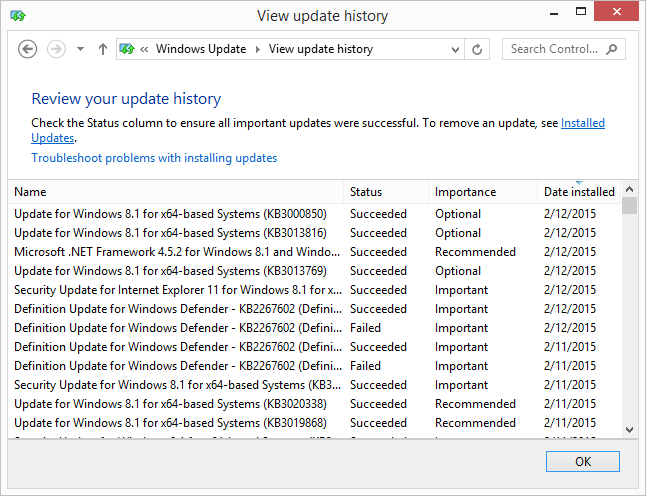Screen dimensions: 646x496
Task: Sort by the Status column header
Action: [386, 192]
